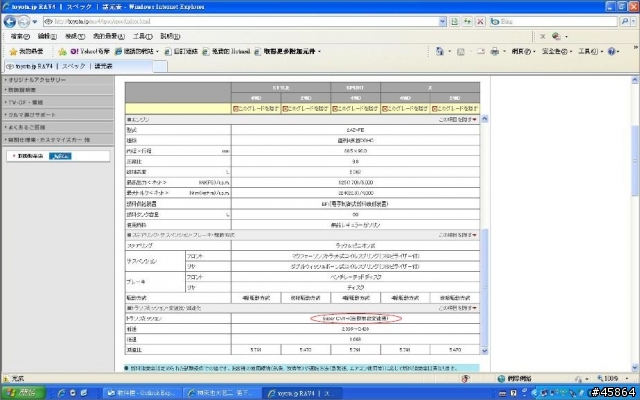Click the greyed RSS feeds icon

461,51
